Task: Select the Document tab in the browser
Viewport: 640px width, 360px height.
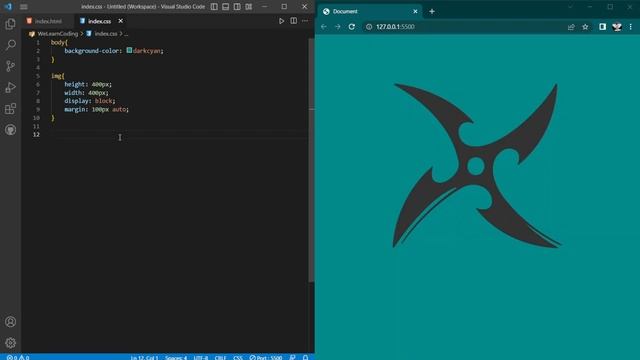Action: pos(369,11)
